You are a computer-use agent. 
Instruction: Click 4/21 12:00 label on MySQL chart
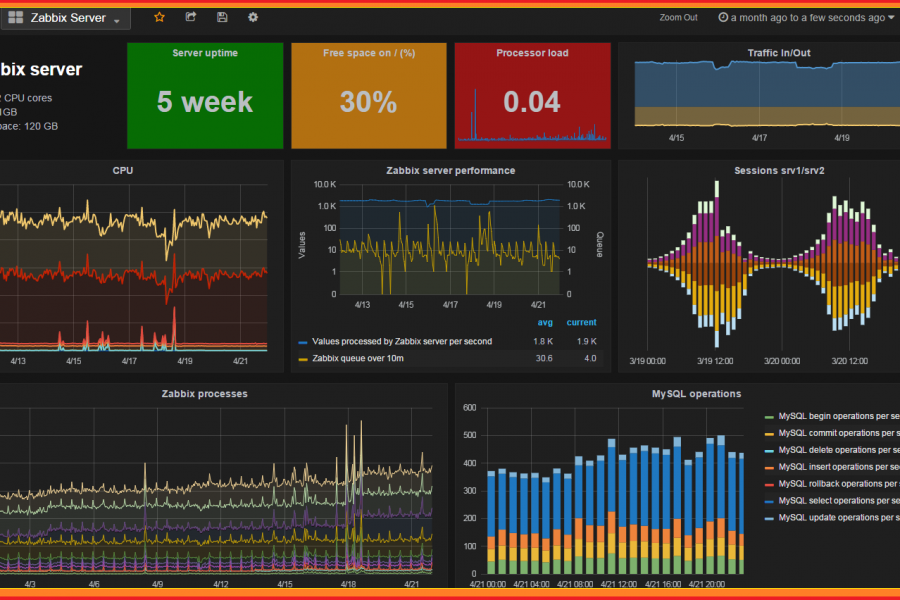coord(619,584)
